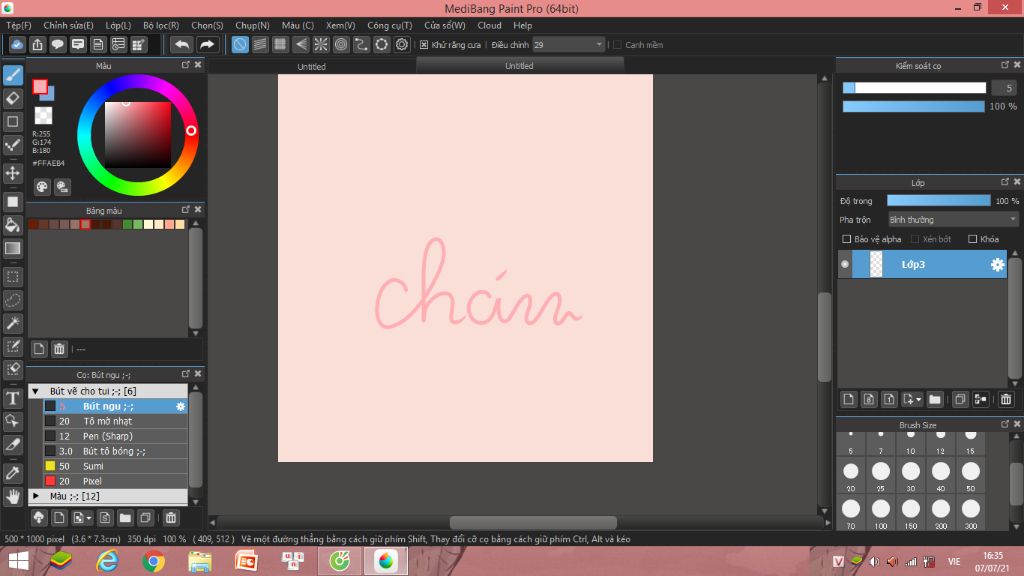Select the Bucket fill tool
The width and height of the screenshot is (1024, 576).
(x=12, y=225)
